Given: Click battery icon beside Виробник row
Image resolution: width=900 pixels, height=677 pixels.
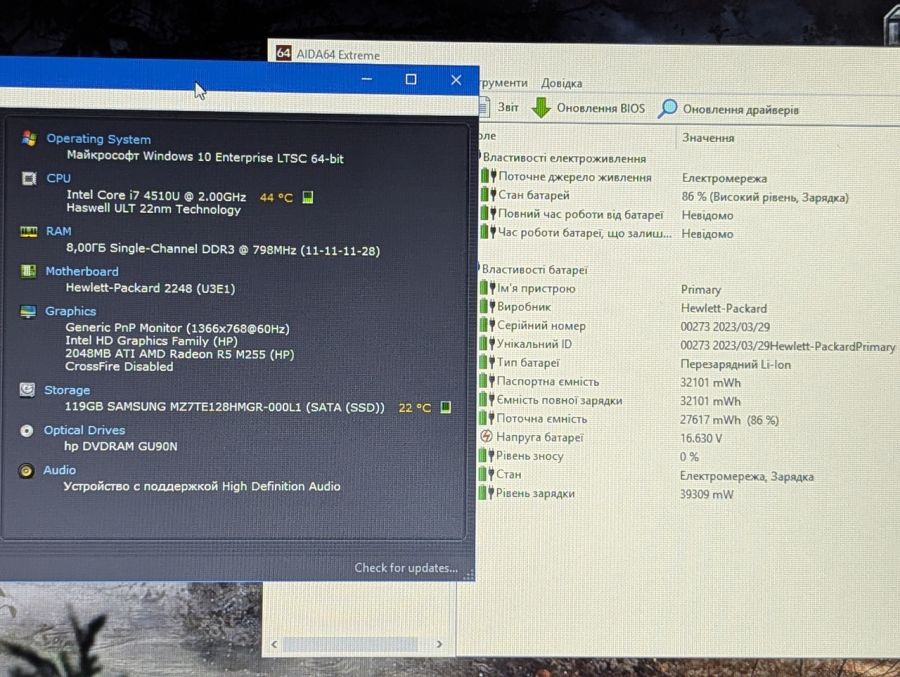Looking at the screenshot, I should tap(487, 306).
